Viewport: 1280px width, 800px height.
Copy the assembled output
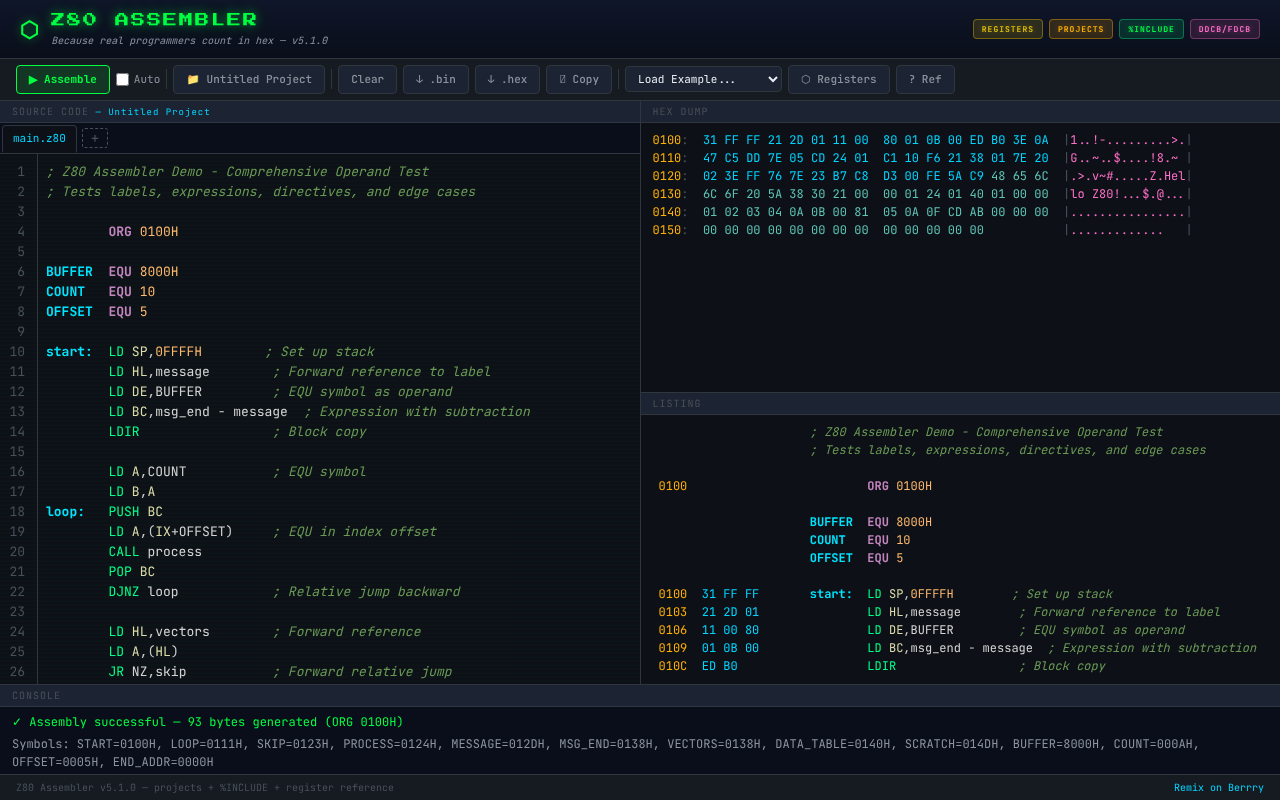(579, 79)
